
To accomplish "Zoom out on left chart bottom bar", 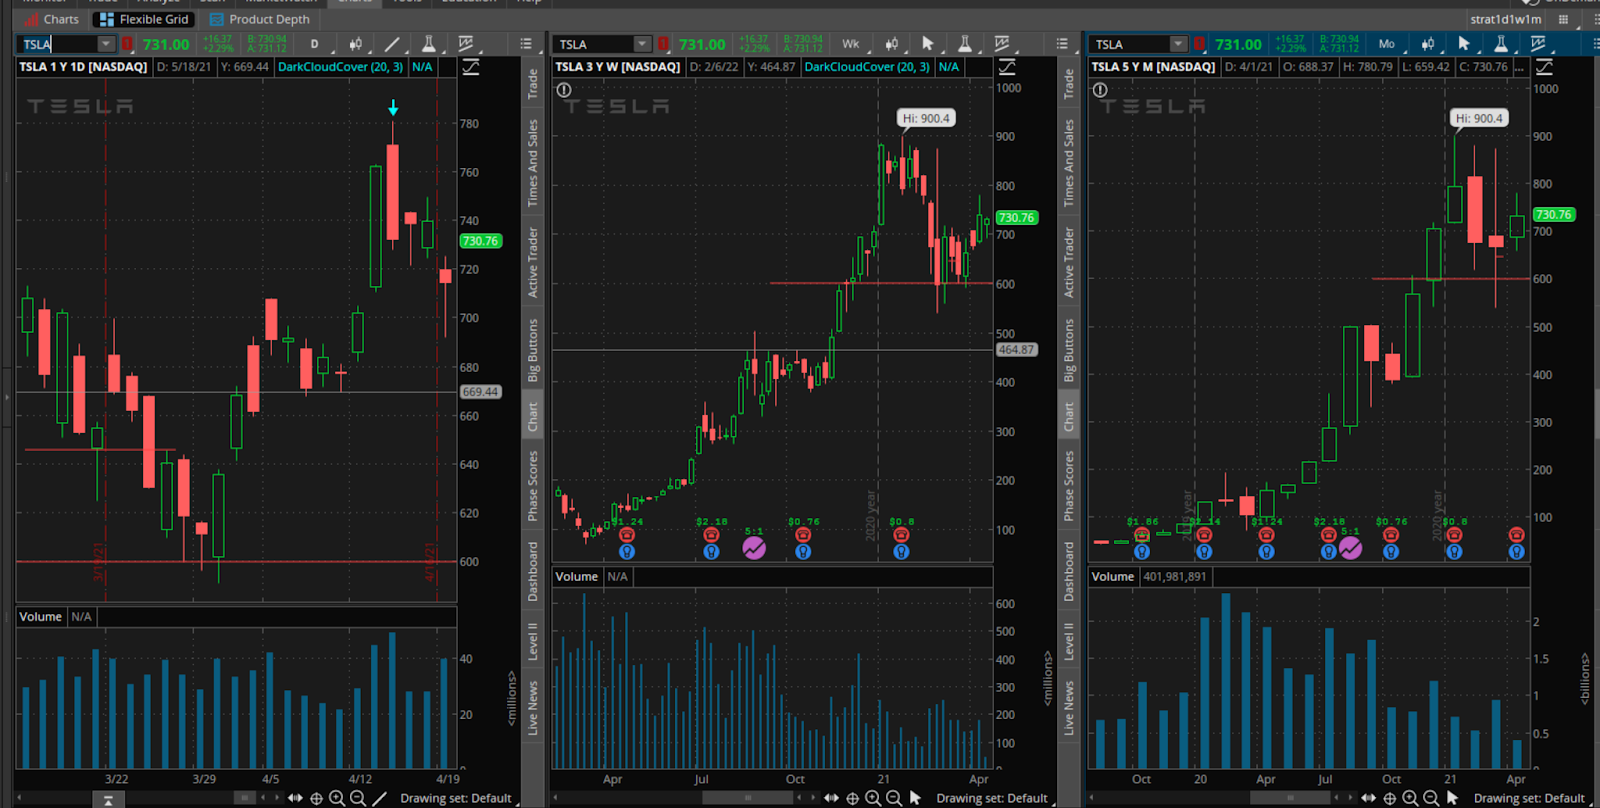I will click(x=358, y=798).
